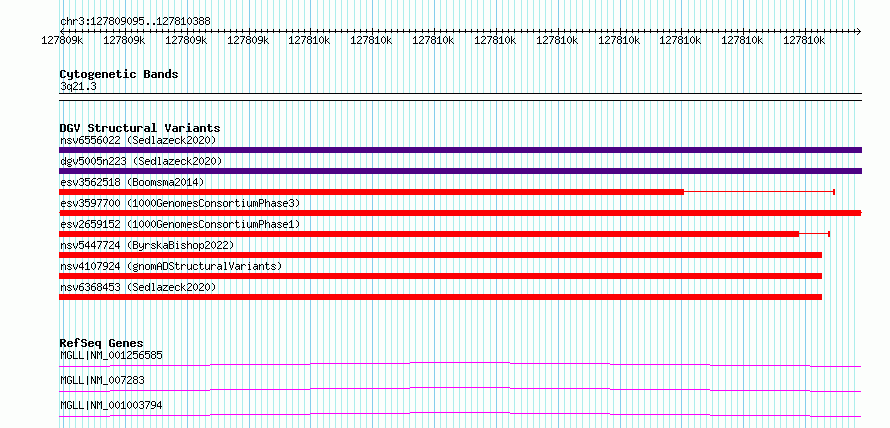The height and width of the screenshot is (428, 890).
Task: Click the red bar of esv3562518
Action: (372, 192)
